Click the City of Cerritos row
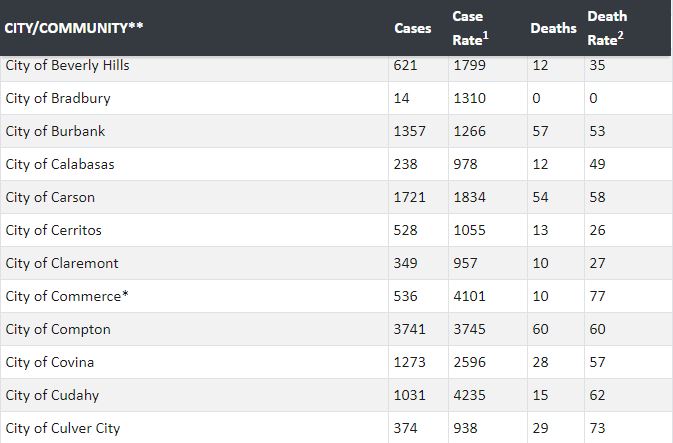Image resolution: width=673 pixels, height=443 pixels. pyautogui.click(x=54, y=230)
